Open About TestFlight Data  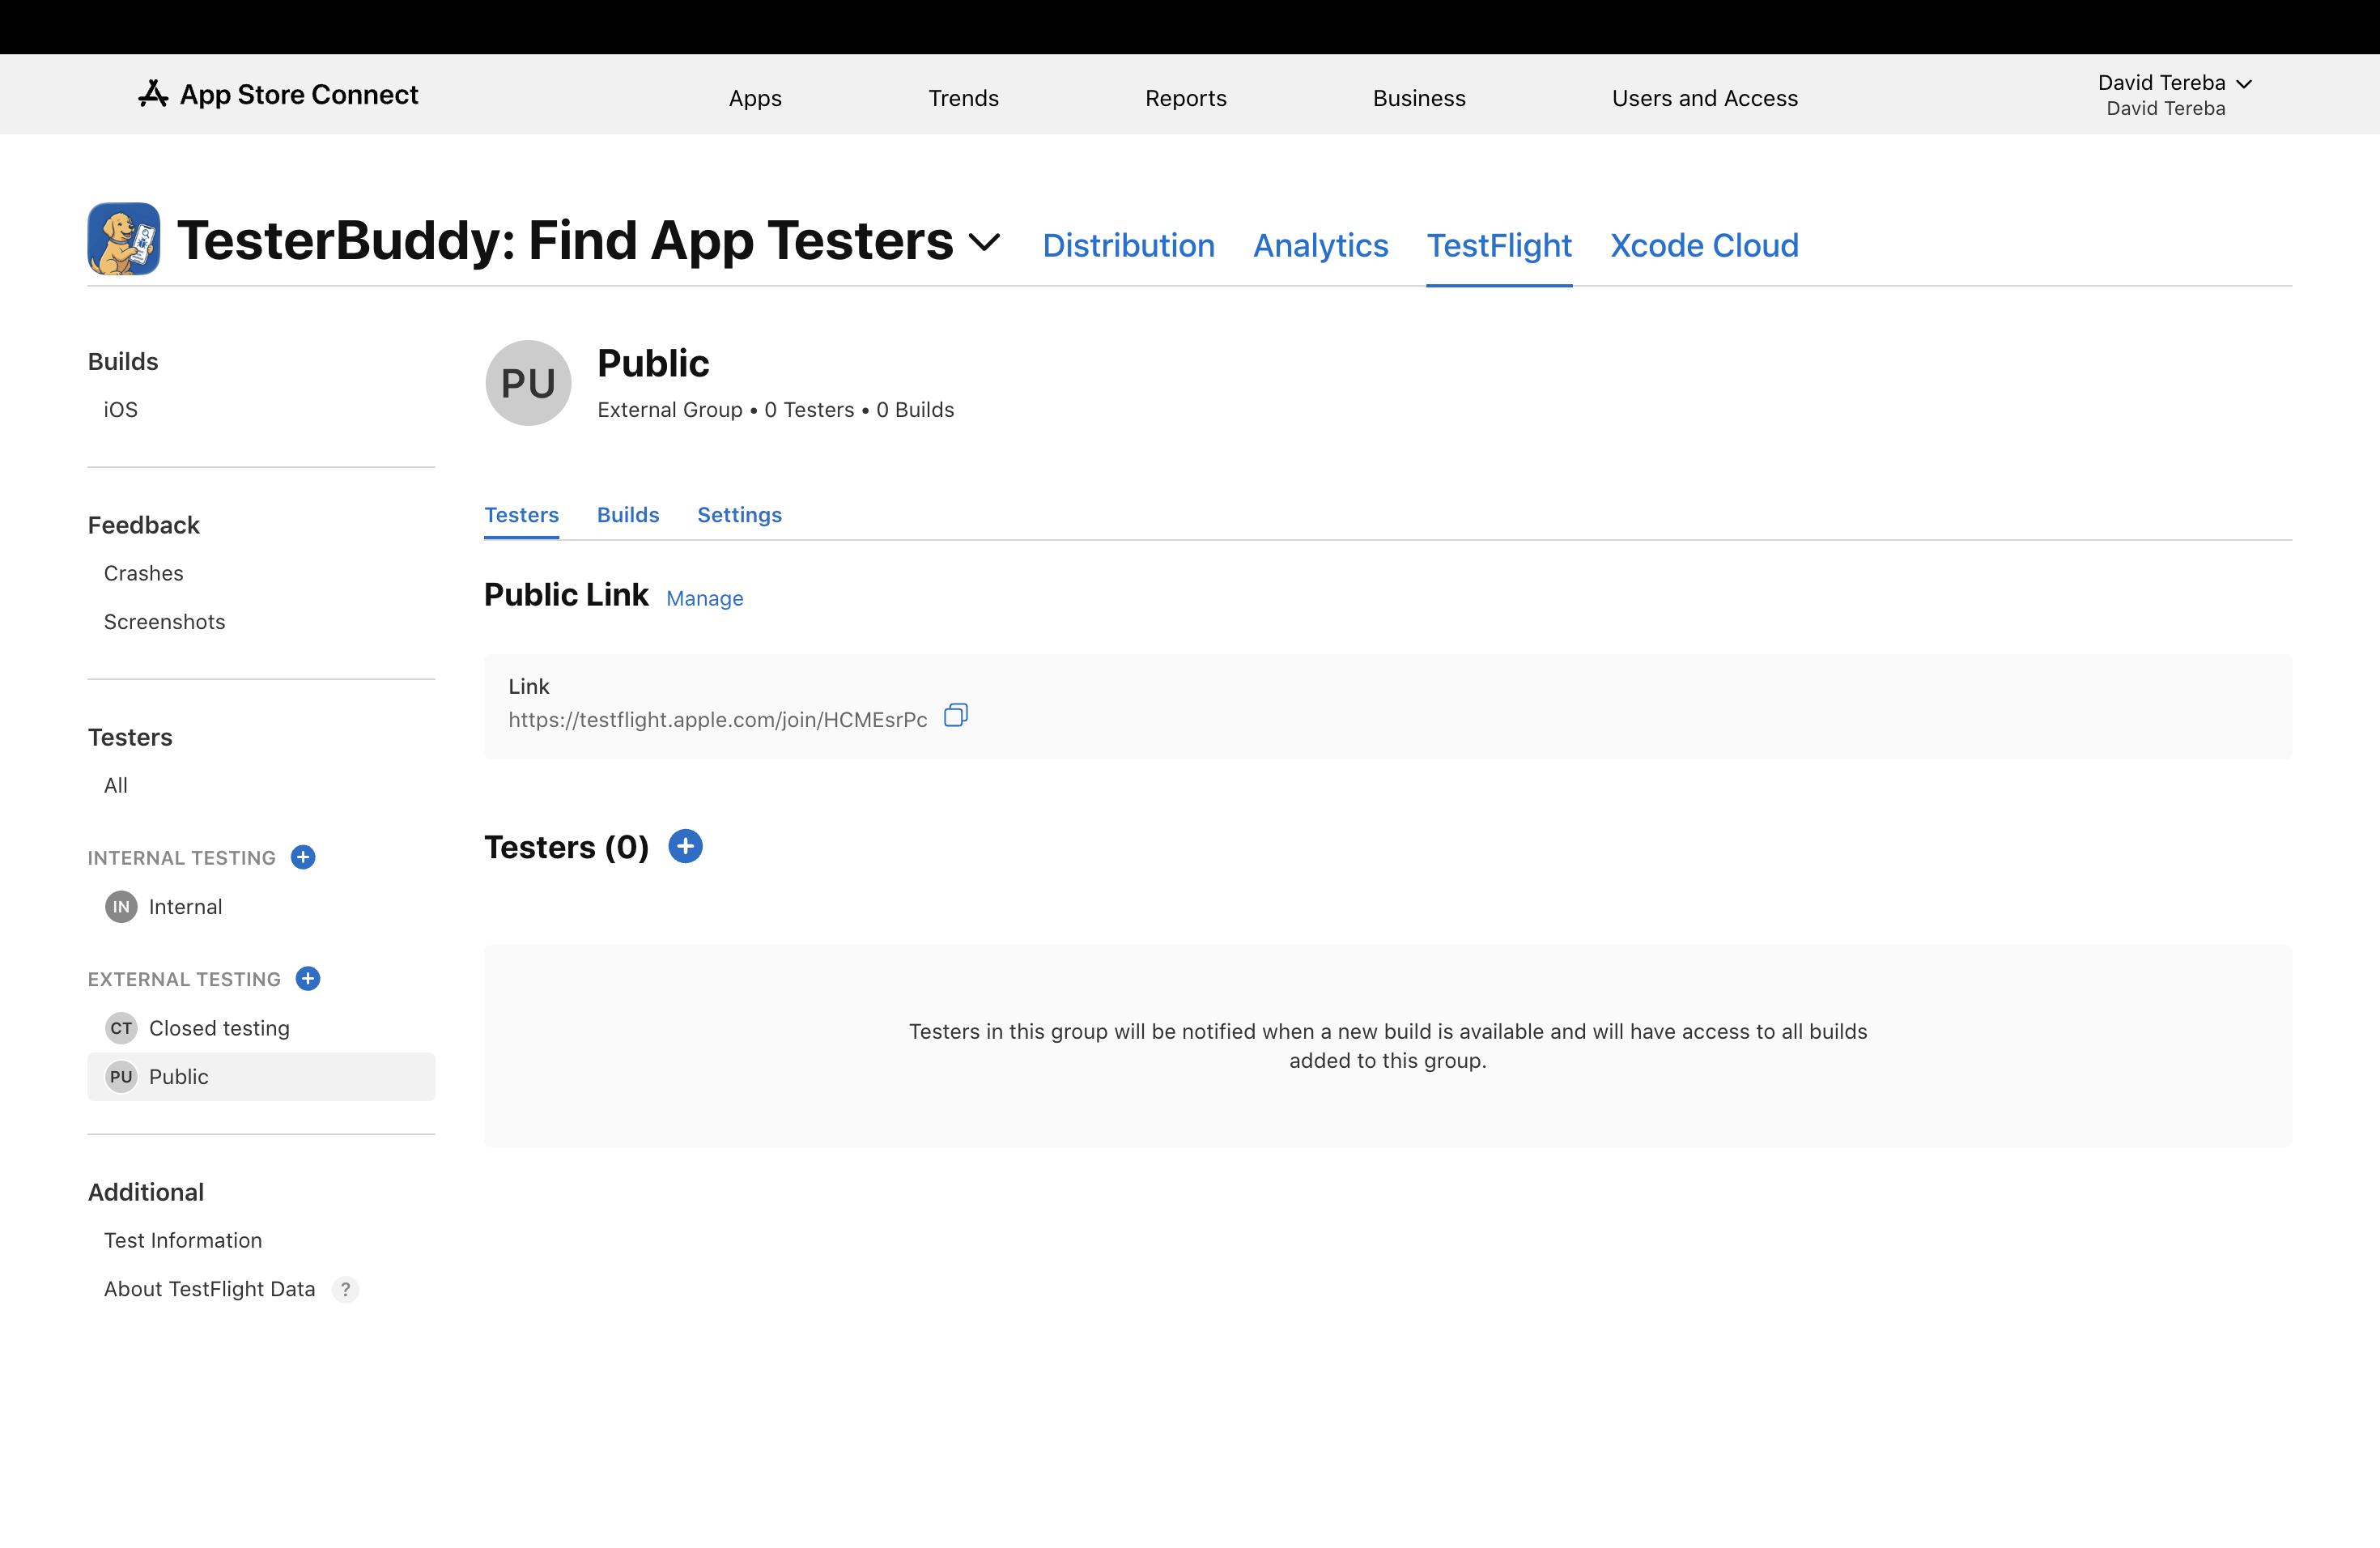(210, 1289)
